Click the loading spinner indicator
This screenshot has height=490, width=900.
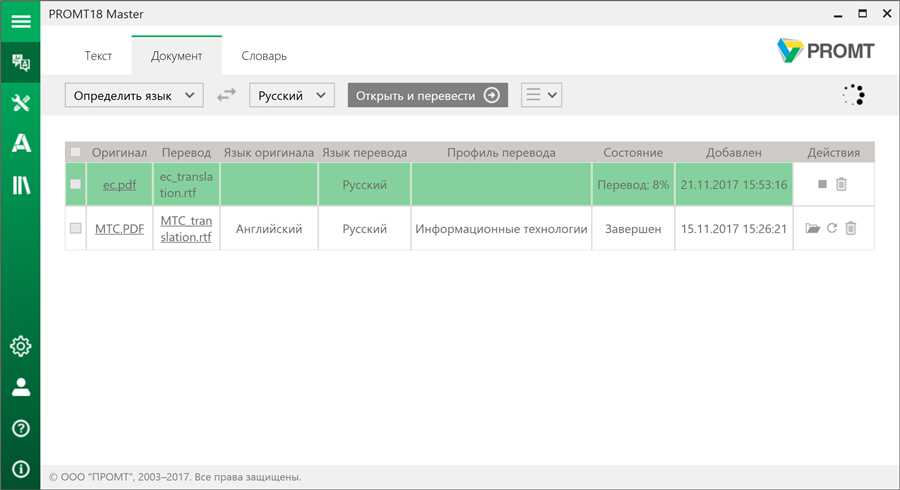tap(854, 95)
